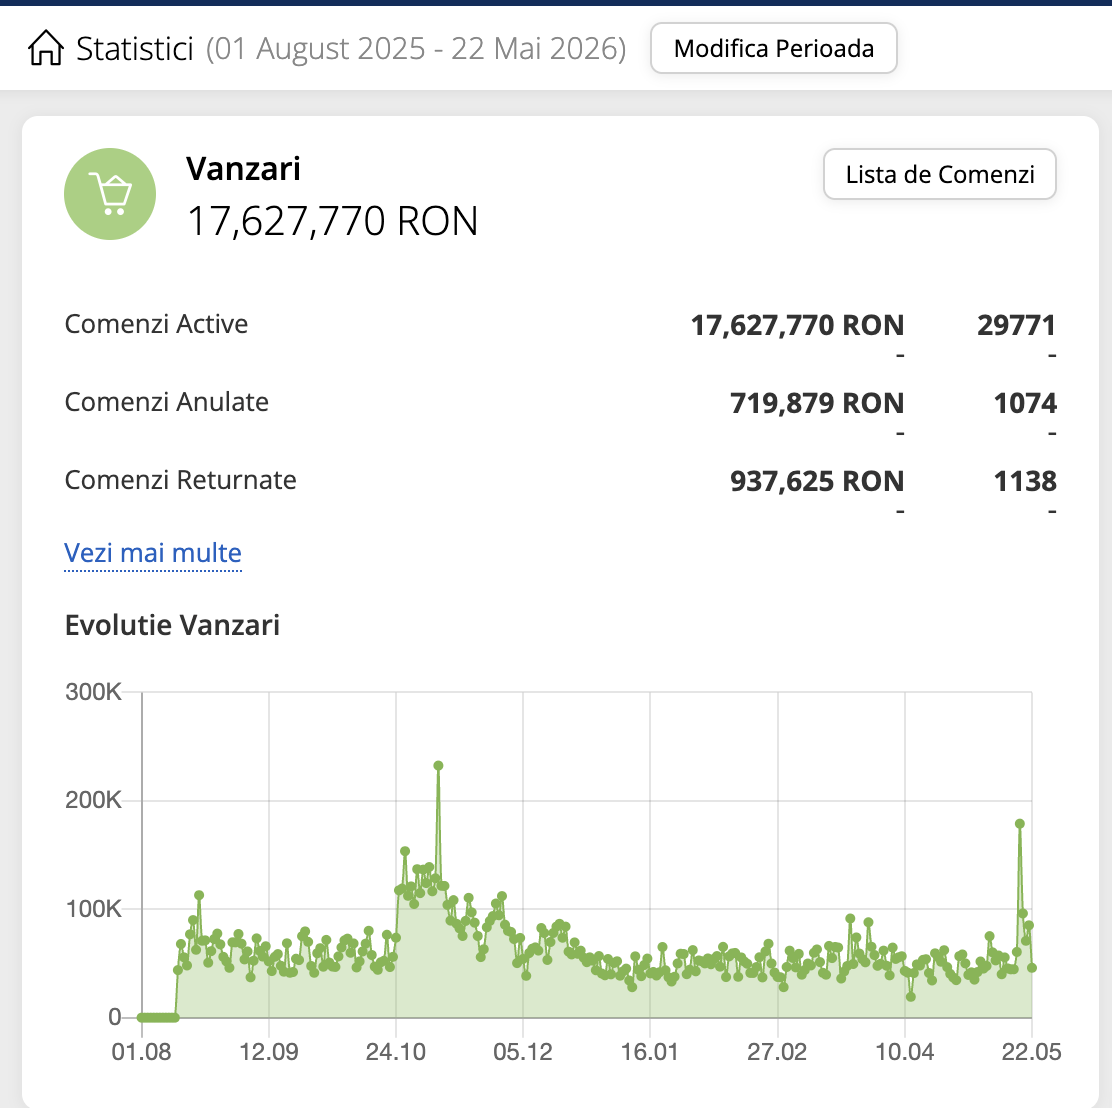
Task: Click the Comenzi Returnate row label
Action: [180, 480]
